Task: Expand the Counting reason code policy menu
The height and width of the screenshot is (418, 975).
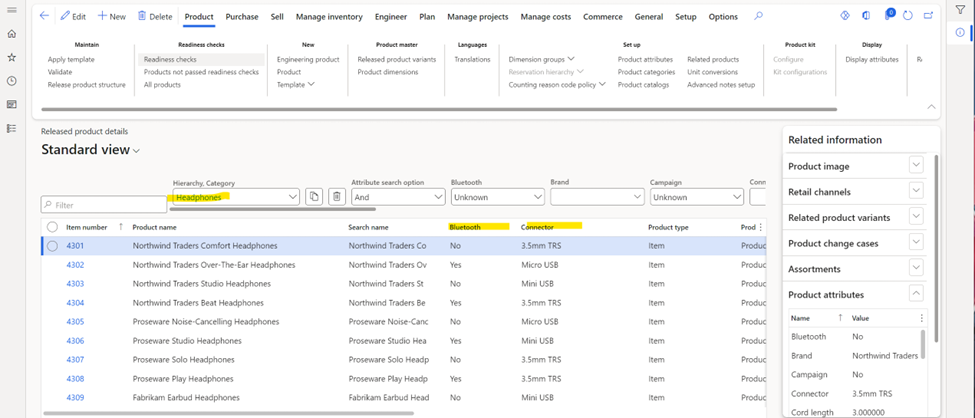Action: coord(557,85)
